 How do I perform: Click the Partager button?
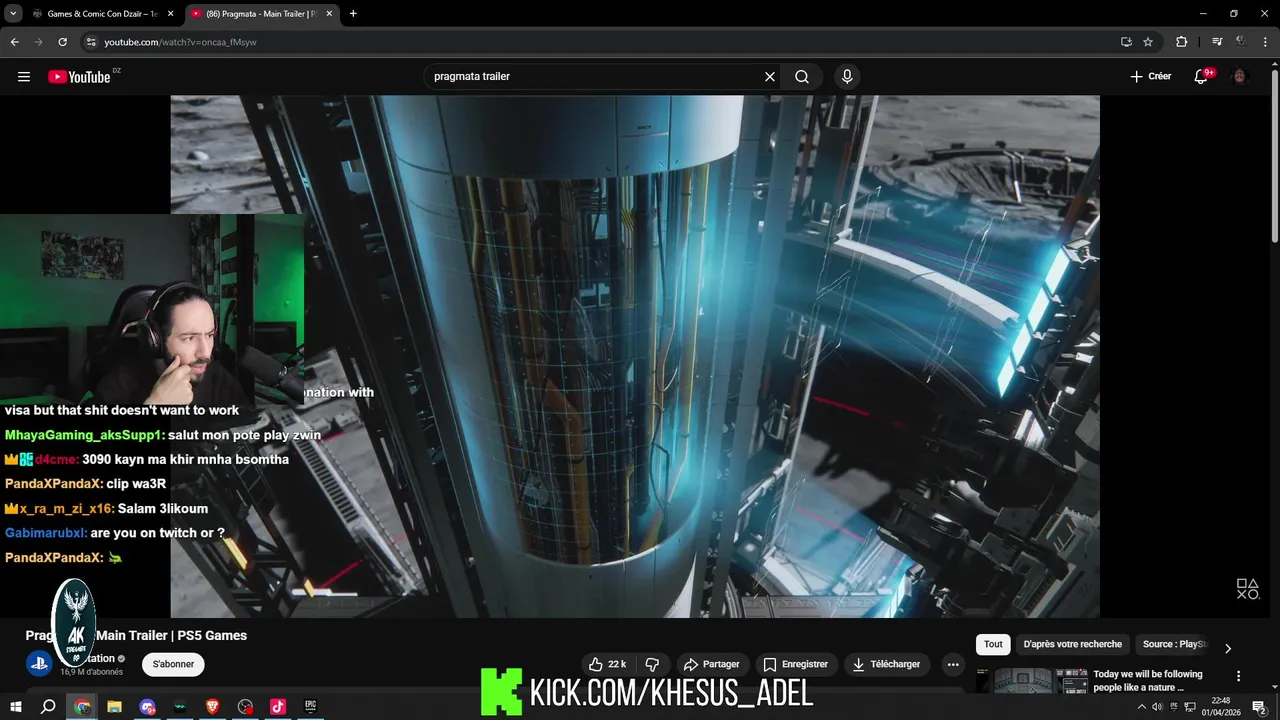711,664
